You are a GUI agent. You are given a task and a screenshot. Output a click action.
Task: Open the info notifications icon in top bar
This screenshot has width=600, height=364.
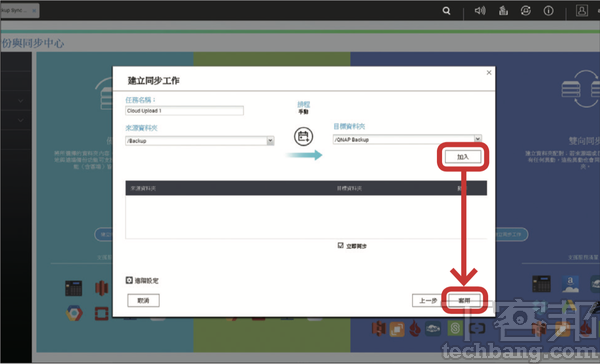[548, 11]
